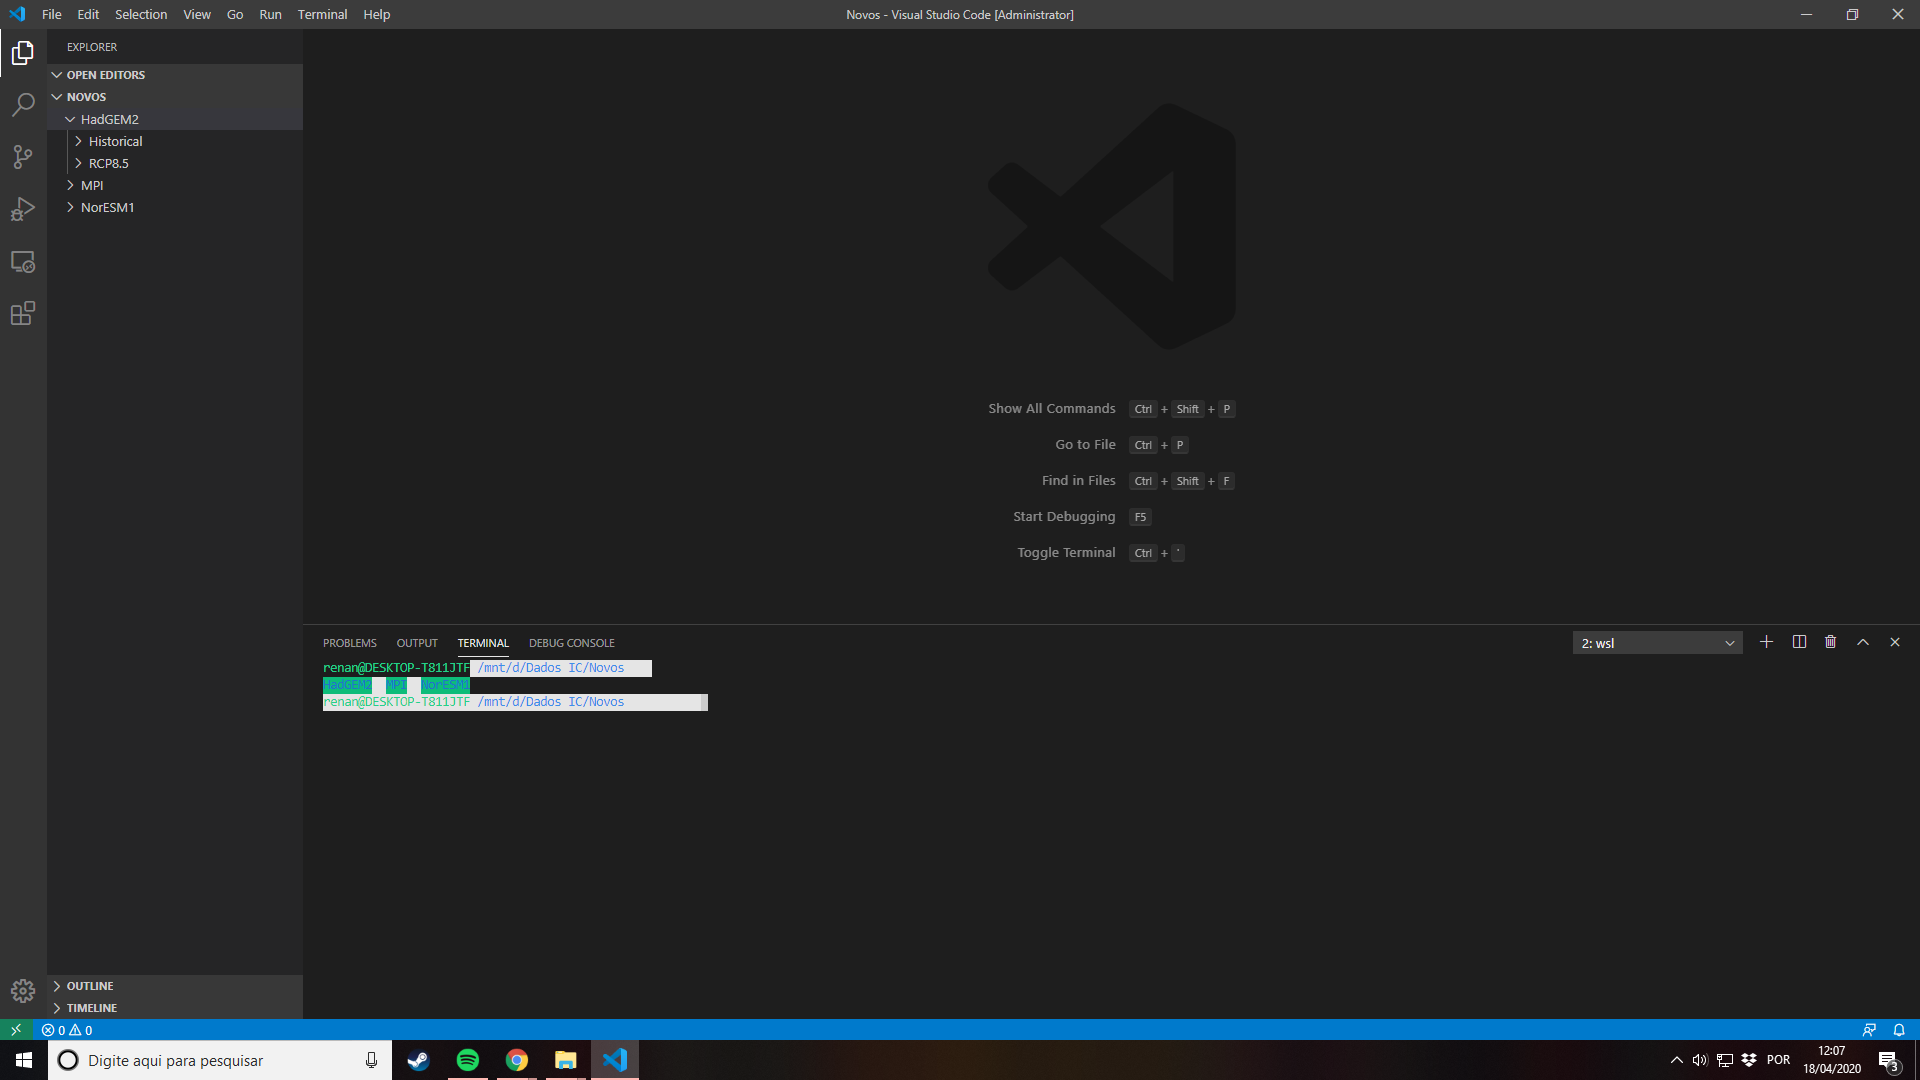
Task: Switch to the Problems tab
Action: 350,643
